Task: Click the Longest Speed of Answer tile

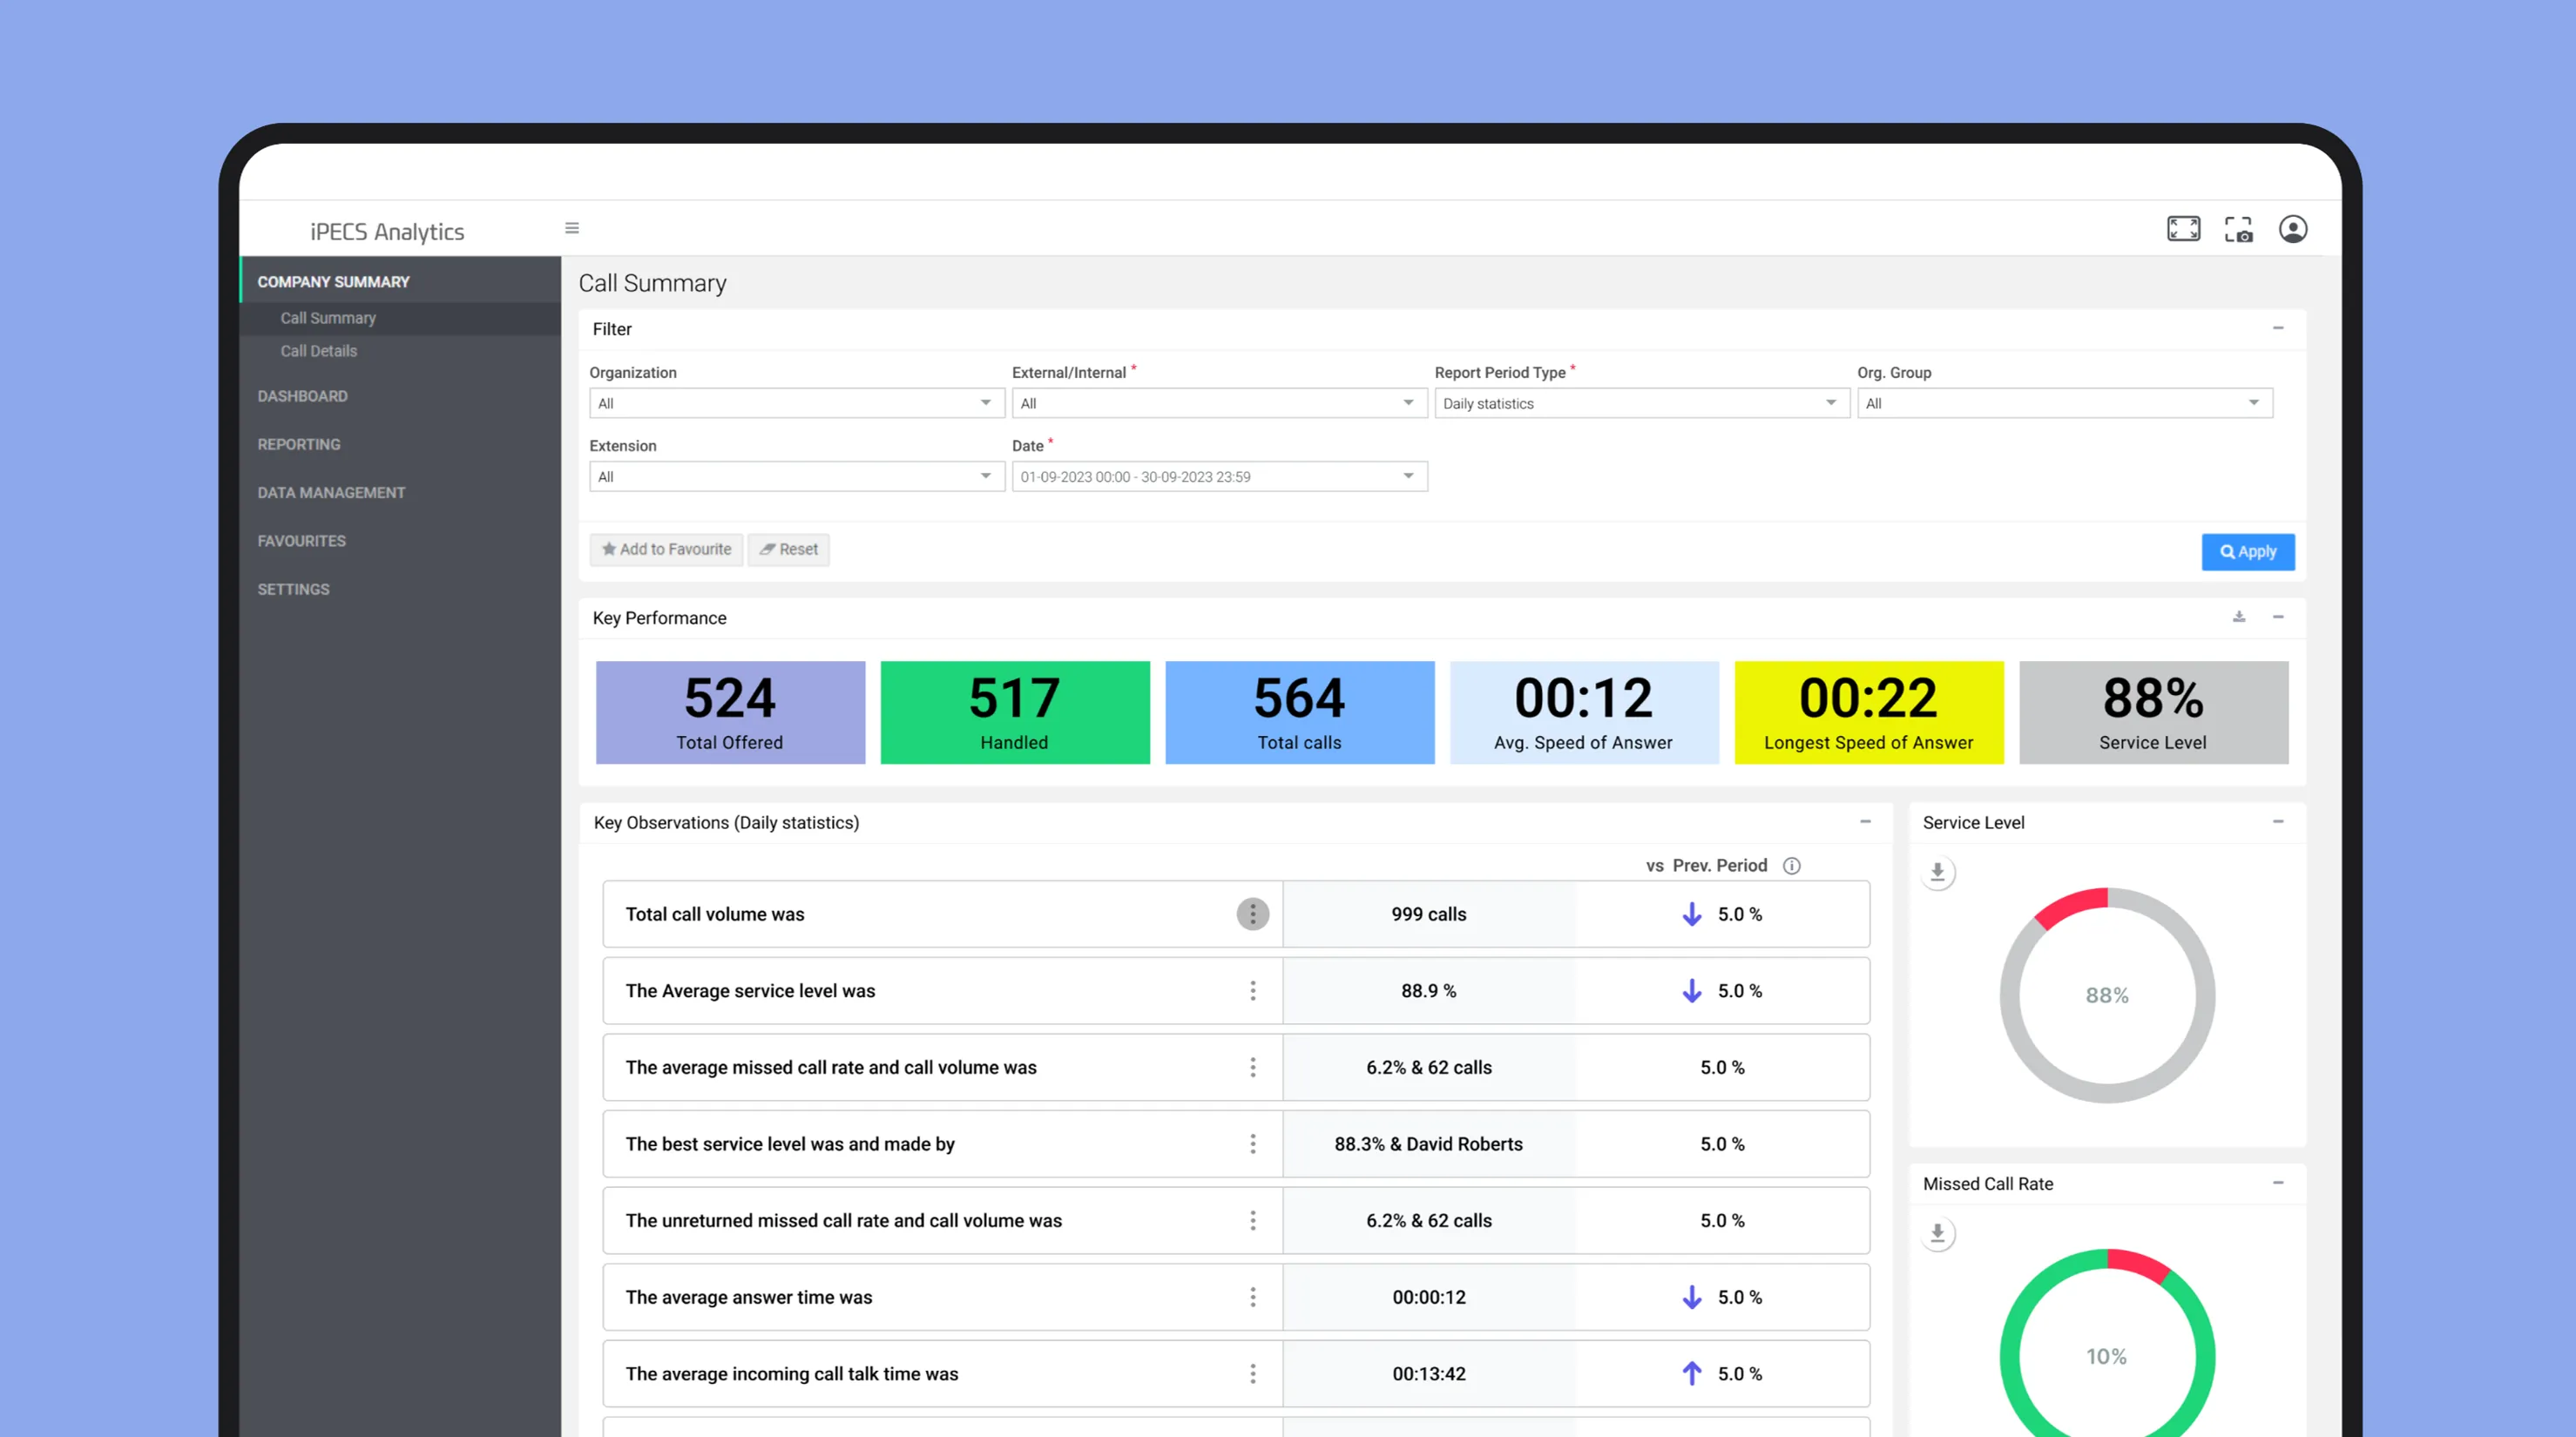Action: coord(1868,713)
